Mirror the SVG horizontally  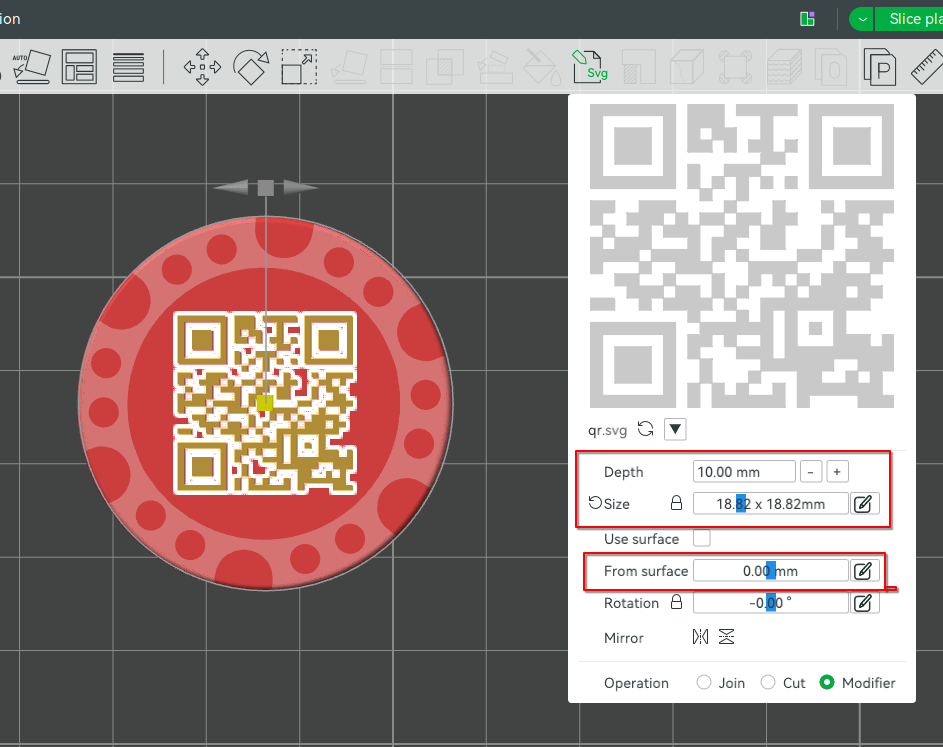(x=700, y=637)
